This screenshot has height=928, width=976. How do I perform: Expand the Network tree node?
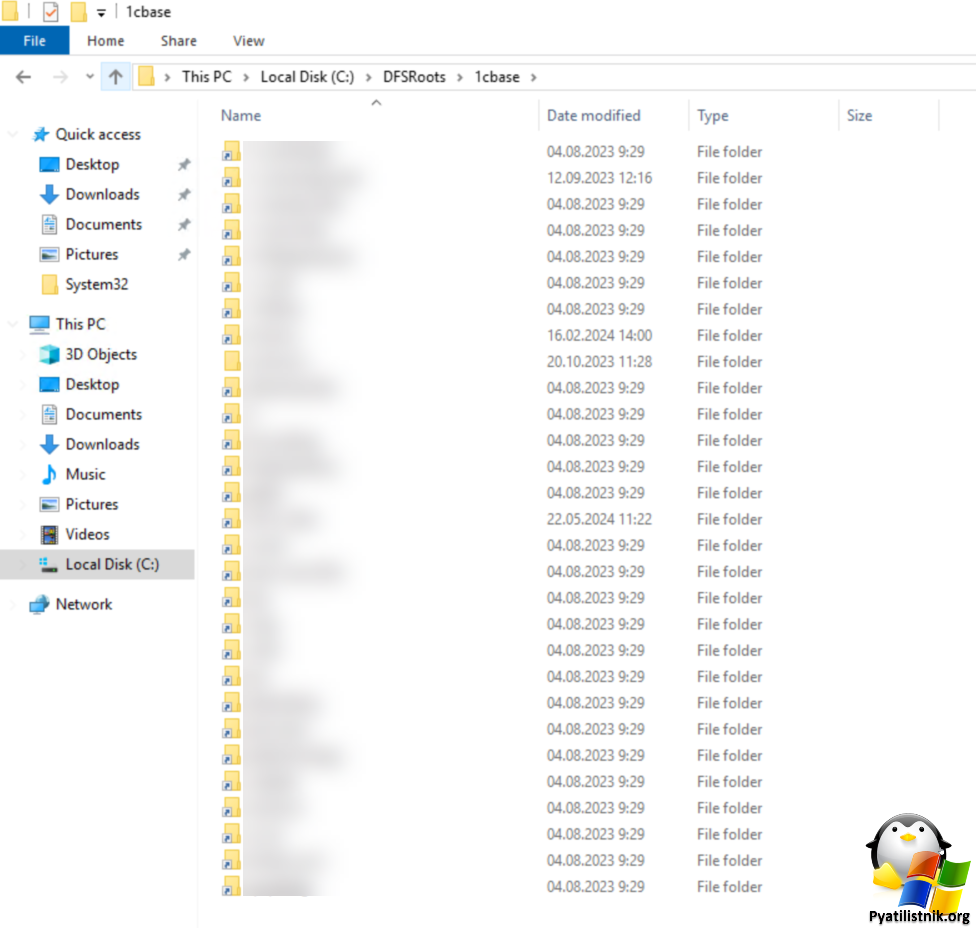pos(12,604)
